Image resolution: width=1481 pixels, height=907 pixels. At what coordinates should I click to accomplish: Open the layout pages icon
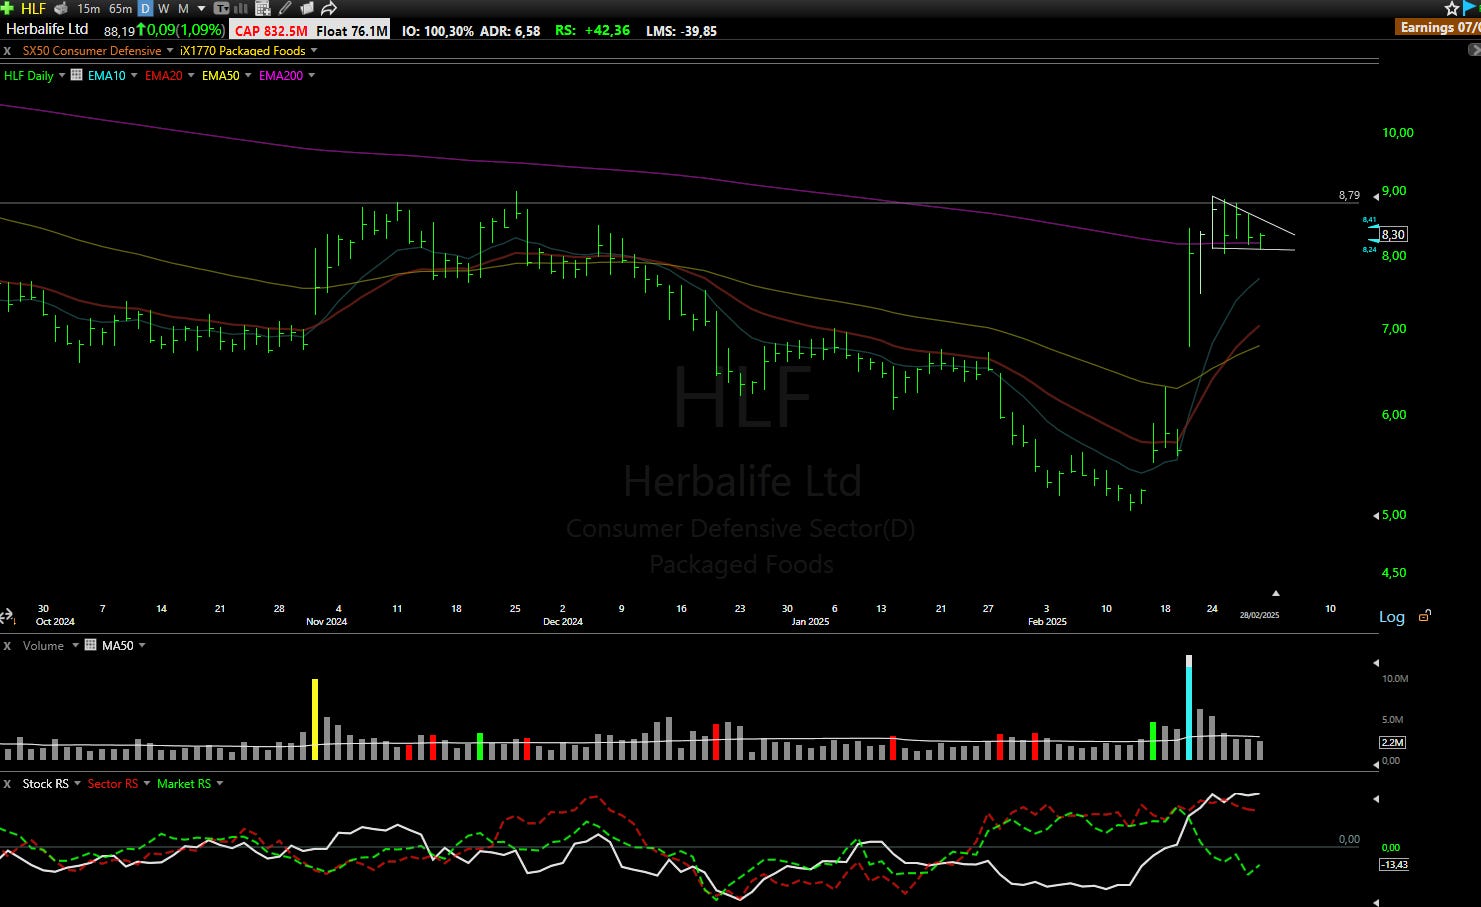[x=307, y=8]
